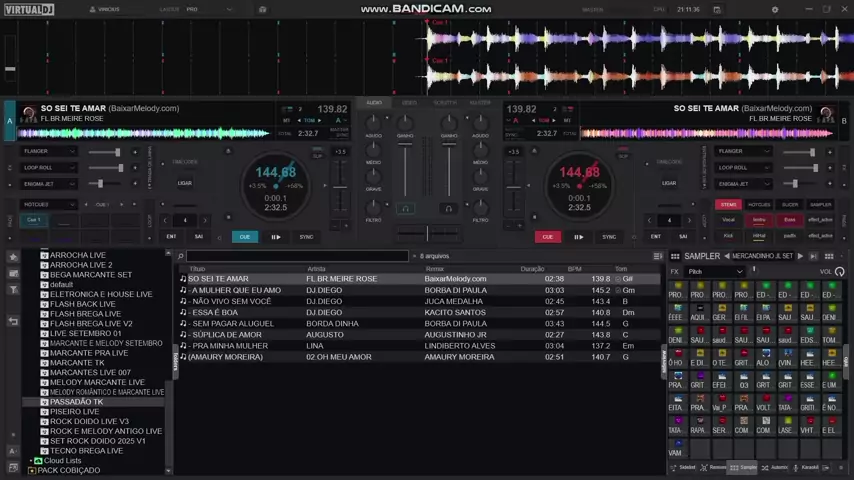Click the left deck headphone cue icon
This screenshot has width=854, height=480.
[x=405, y=208]
